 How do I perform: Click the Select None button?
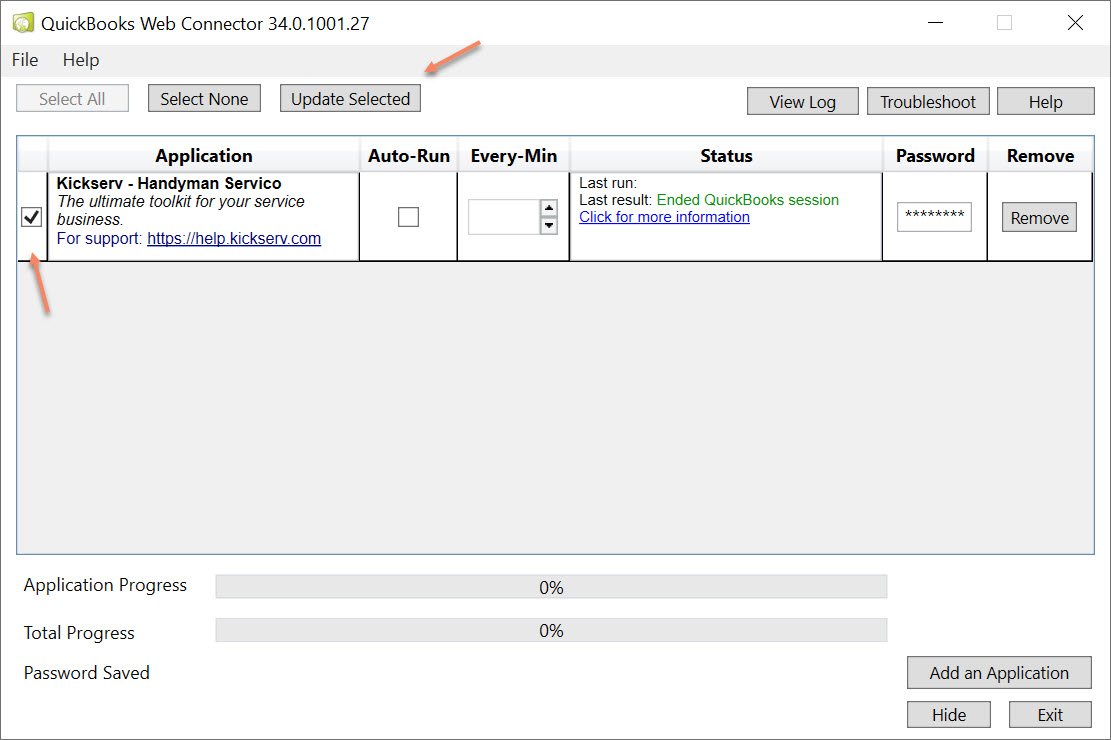pyautogui.click(x=204, y=99)
